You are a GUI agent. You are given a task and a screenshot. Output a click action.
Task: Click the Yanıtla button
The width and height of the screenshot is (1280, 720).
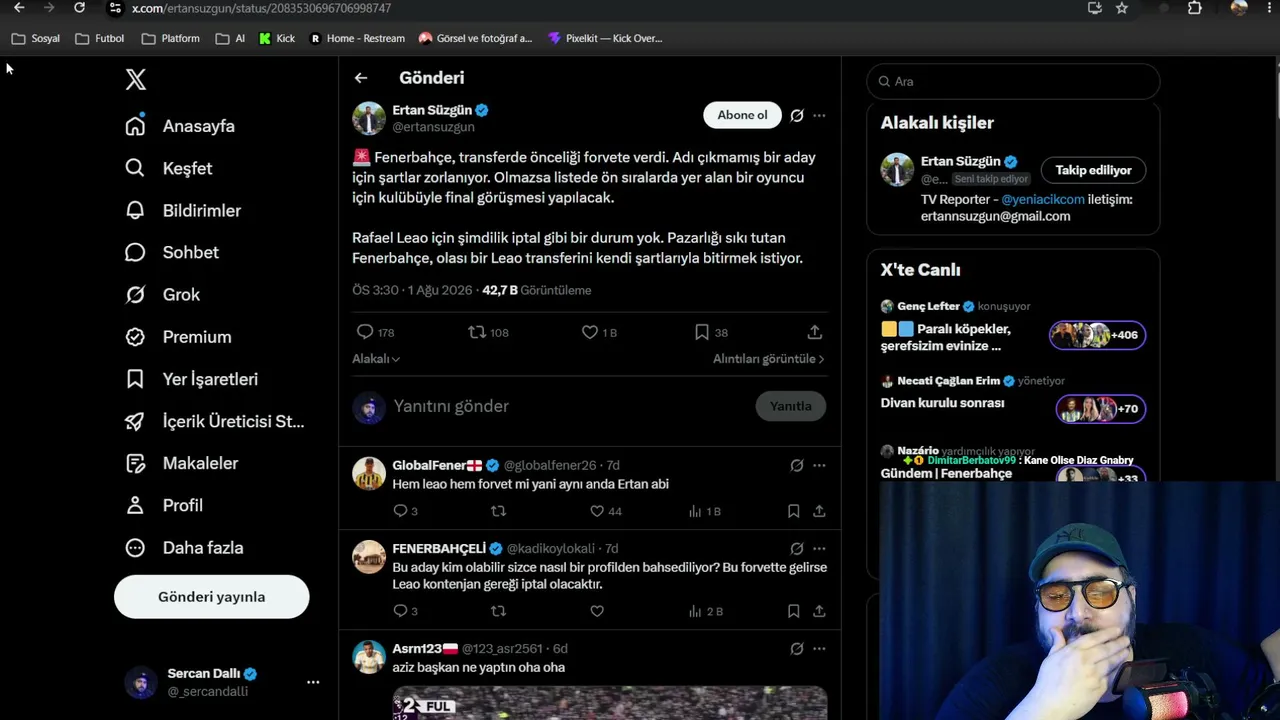(x=791, y=406)
